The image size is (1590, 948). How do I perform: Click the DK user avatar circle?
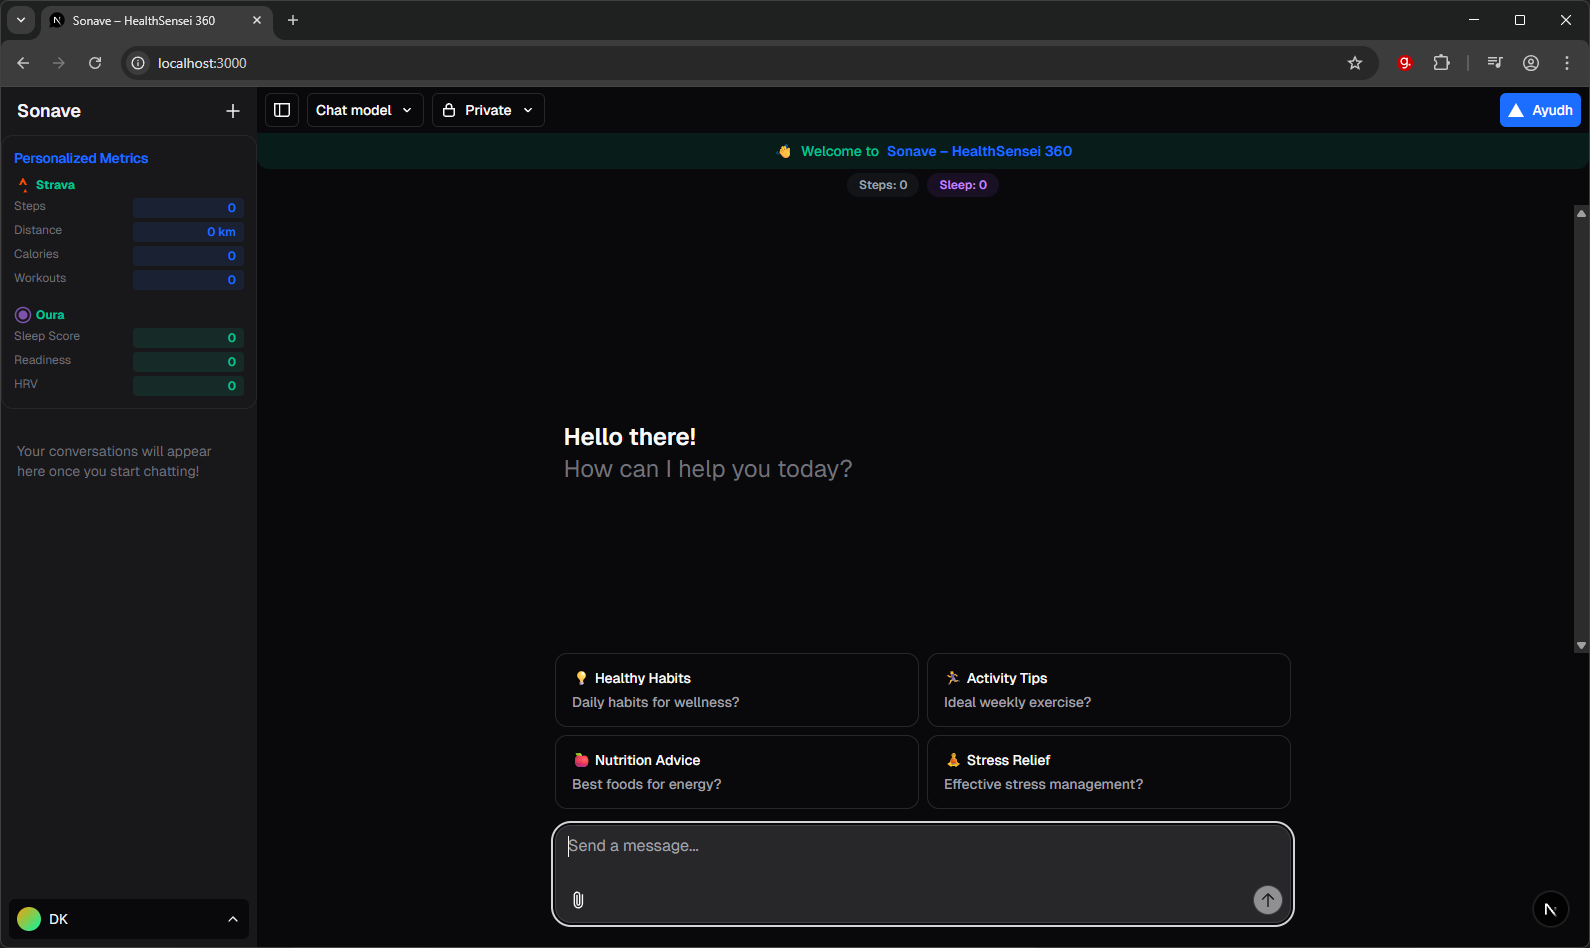point(29,919)
